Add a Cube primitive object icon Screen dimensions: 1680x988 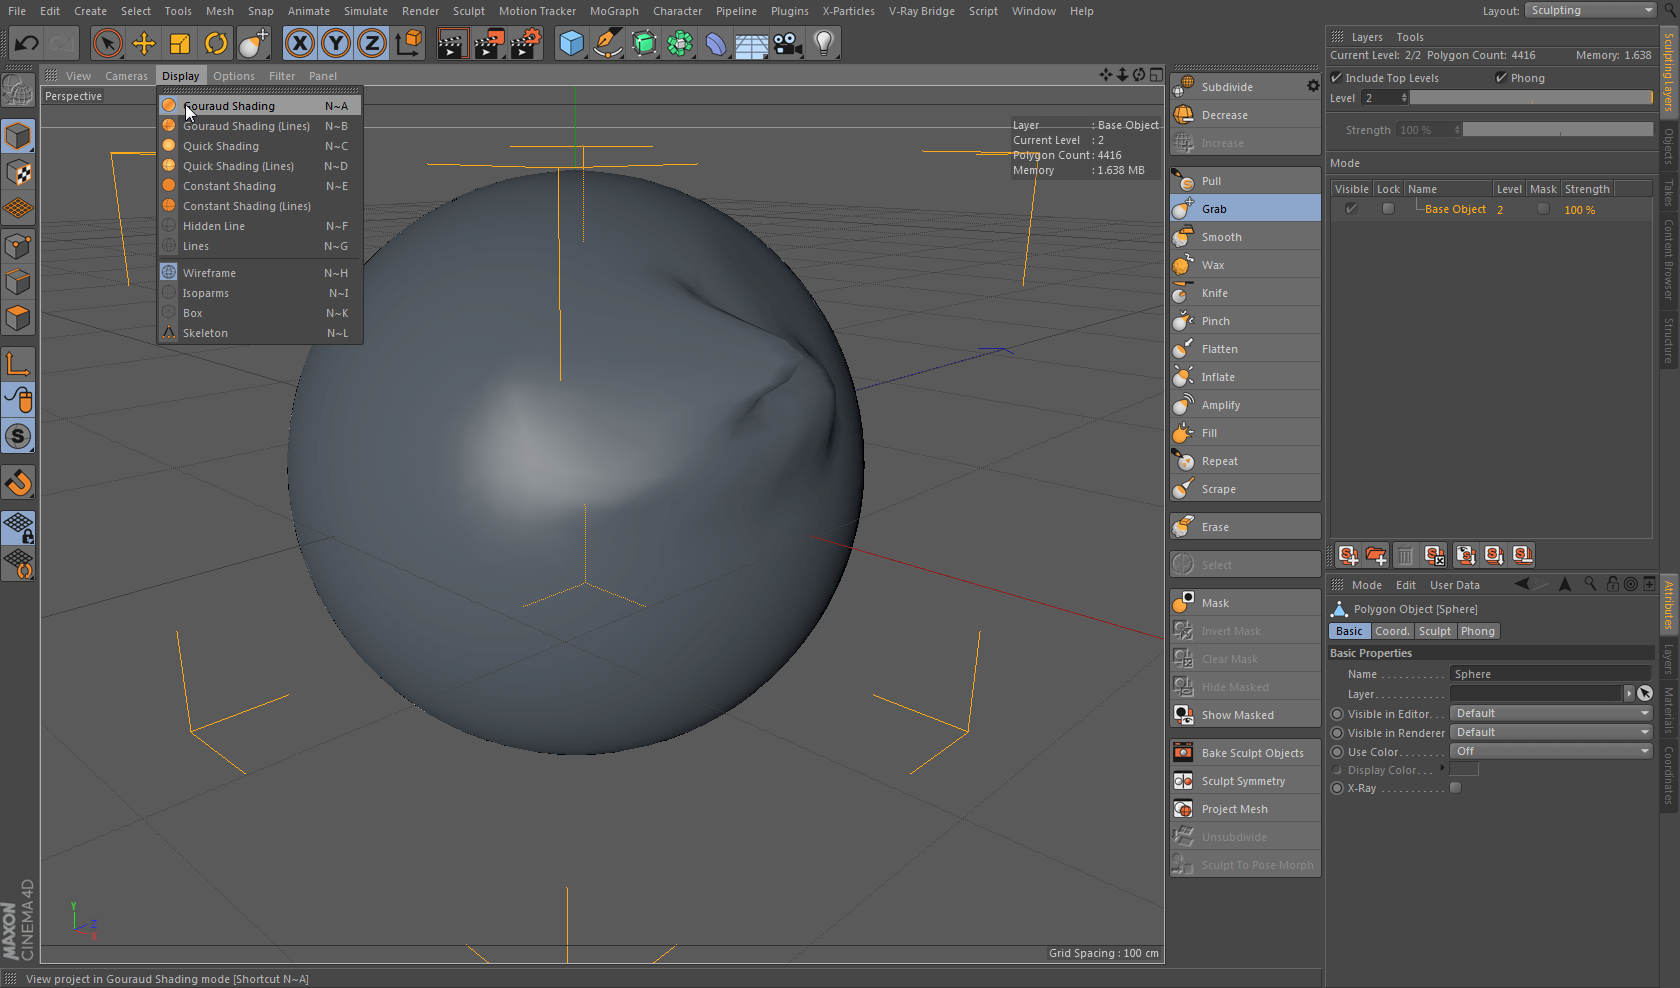(x=572, y=43)
